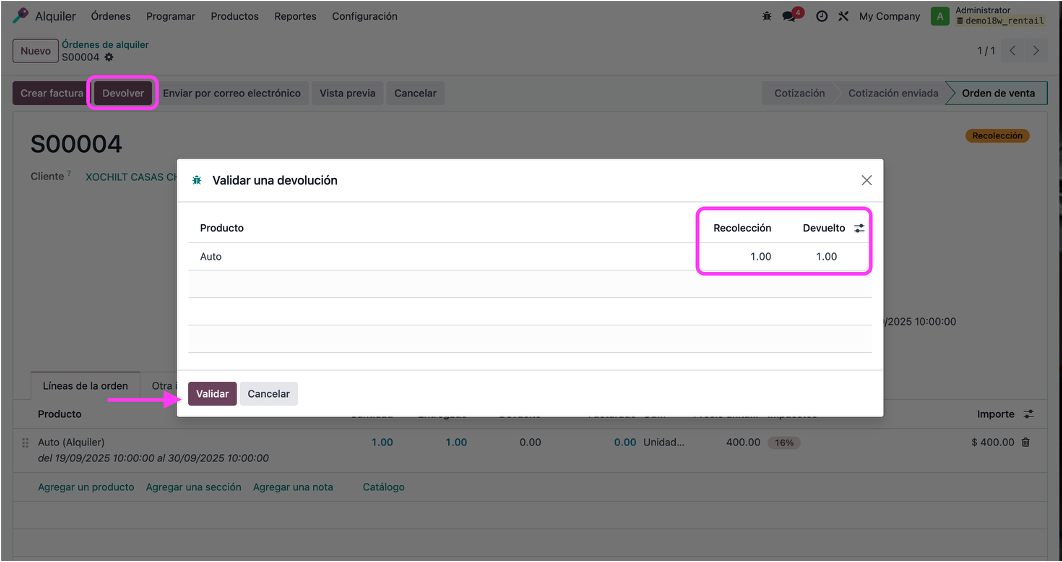
Task: Select the Orden de venta status stage
Action: [x=998, y=93]
